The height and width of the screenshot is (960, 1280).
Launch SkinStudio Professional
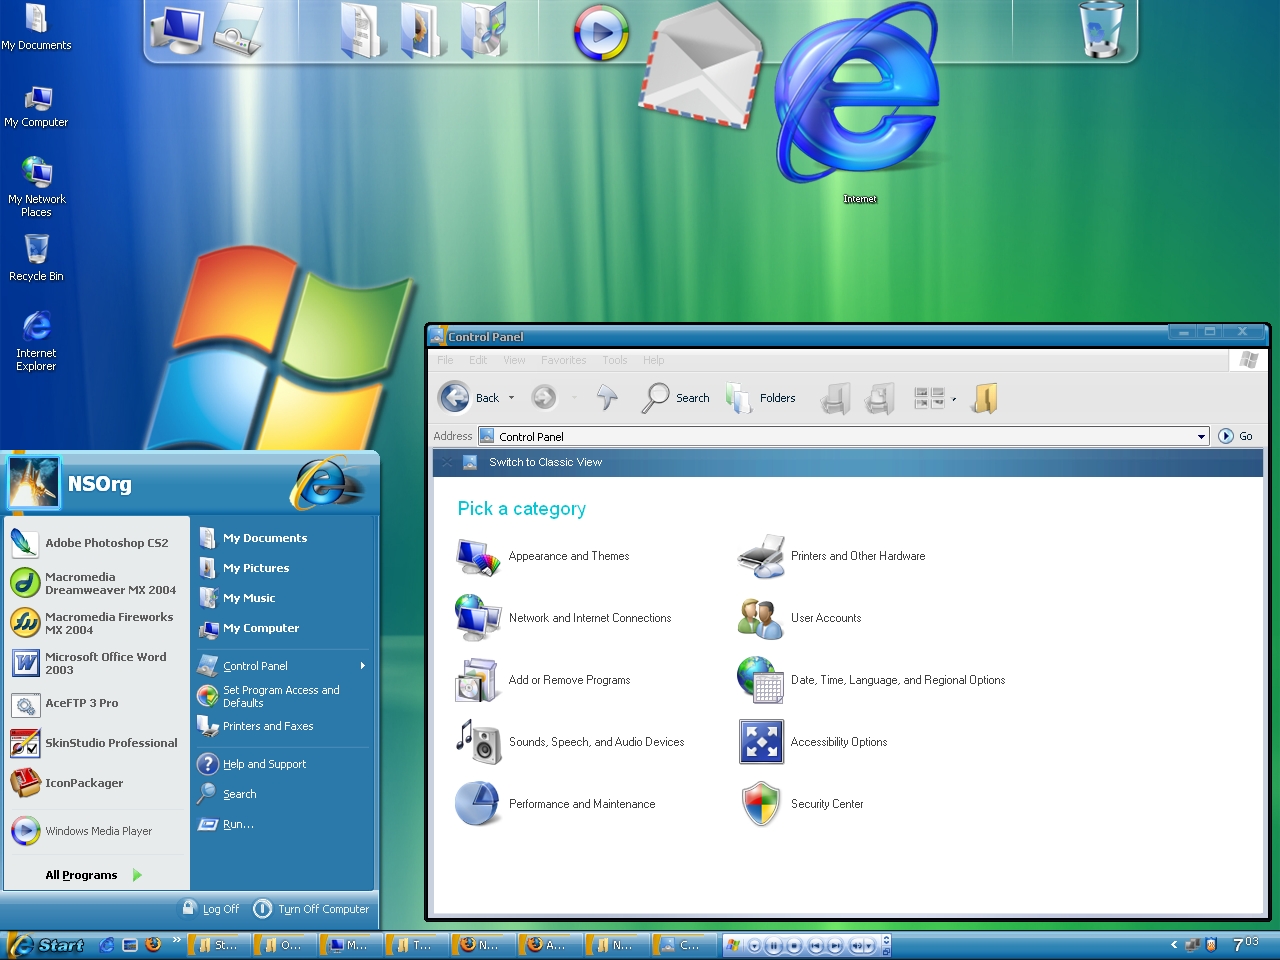[97, 743]
